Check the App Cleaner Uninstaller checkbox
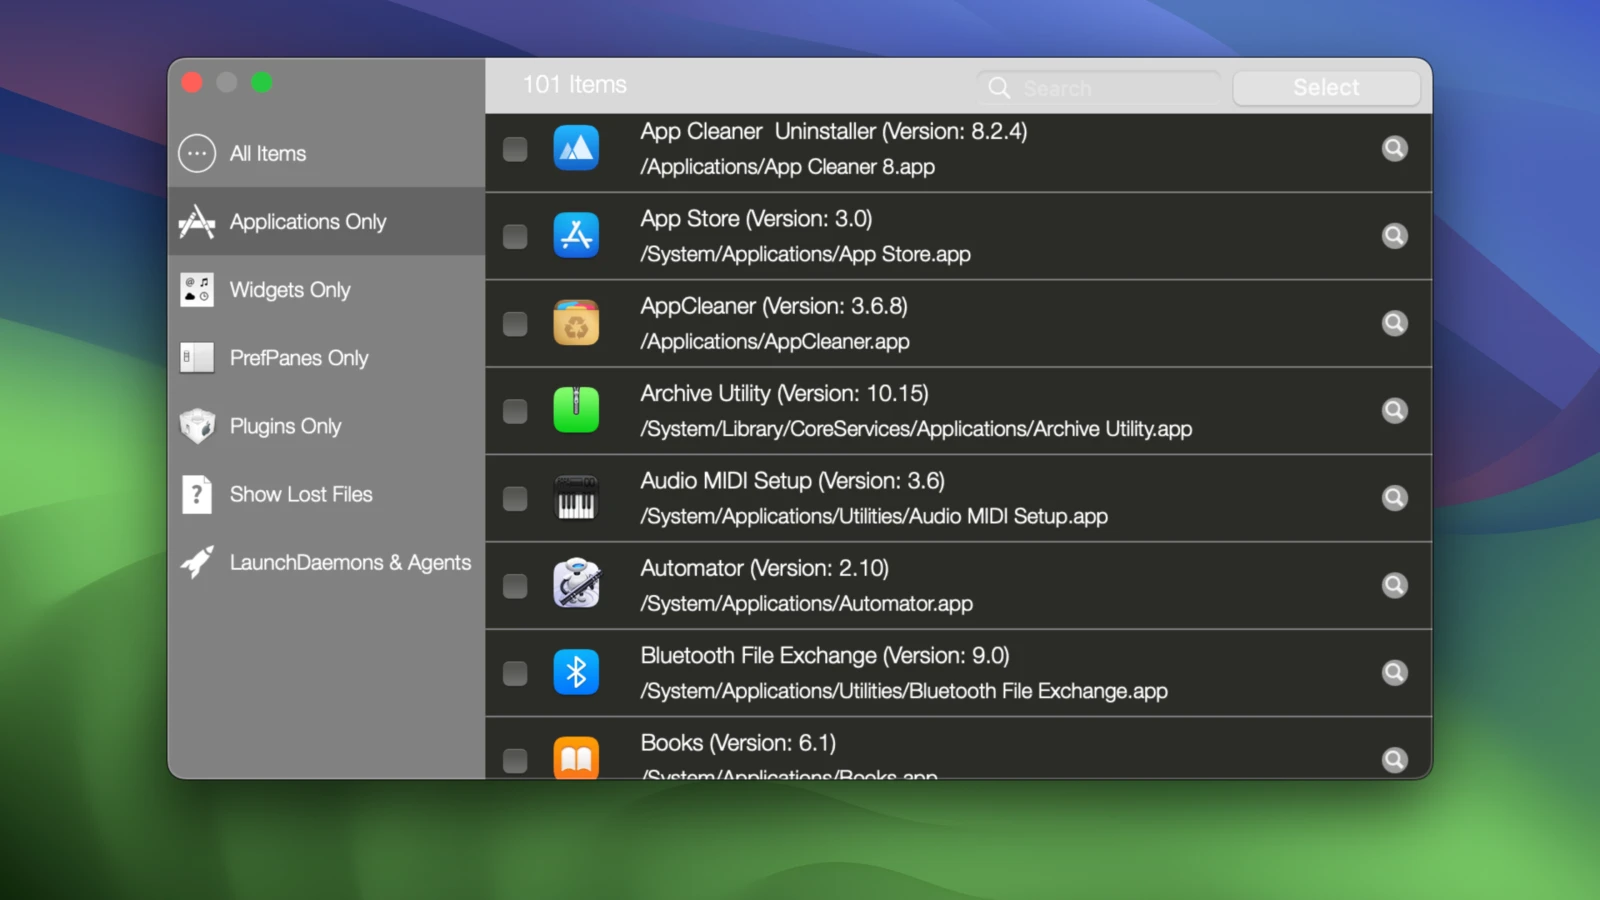The image size is (1600, 900). pyautogui.click(x=515, y=149)
